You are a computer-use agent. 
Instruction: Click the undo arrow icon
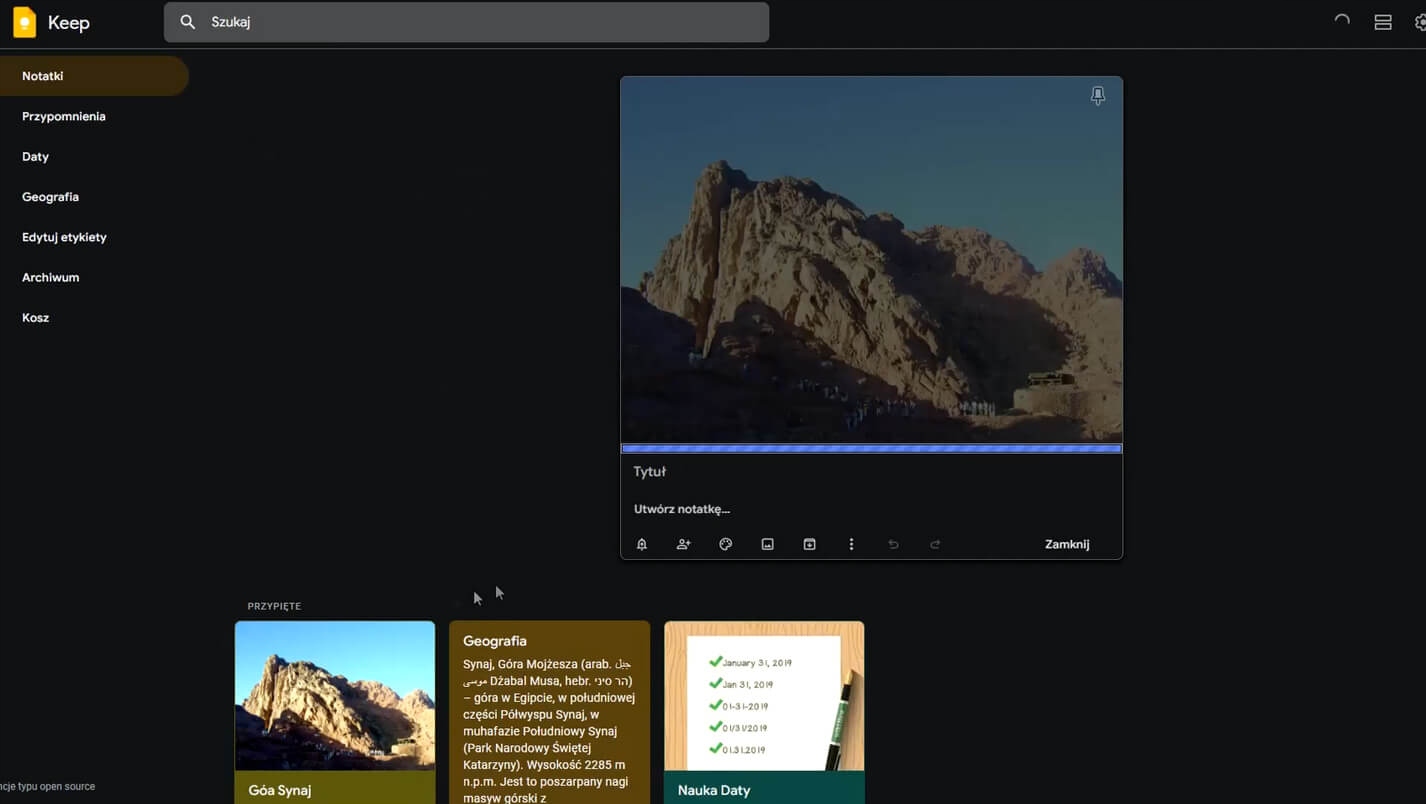pyautogui.click(x=893, y=544)
